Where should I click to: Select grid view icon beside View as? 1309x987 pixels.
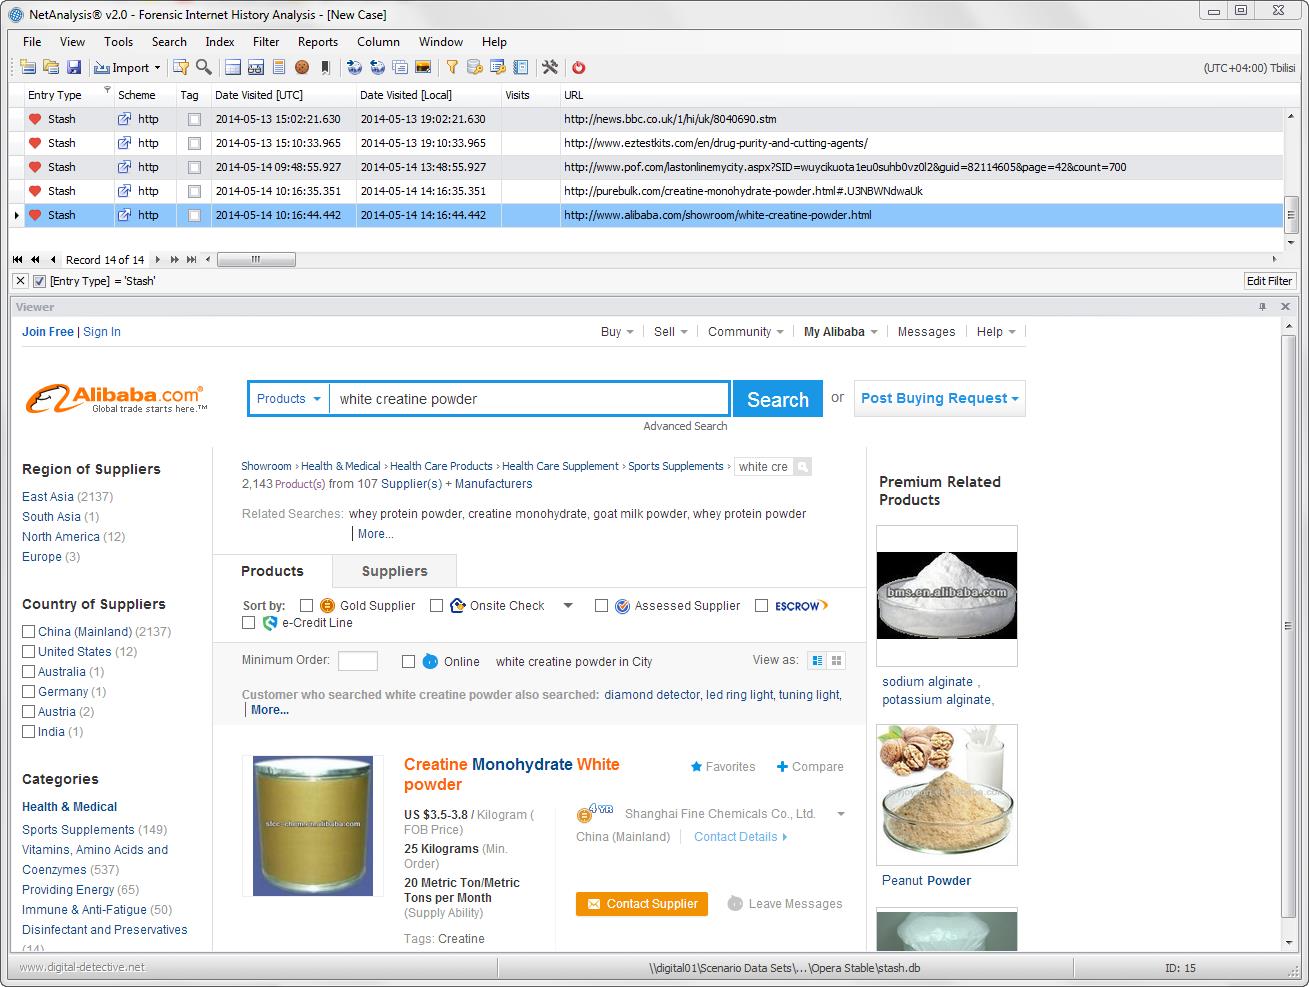[837, 660]
